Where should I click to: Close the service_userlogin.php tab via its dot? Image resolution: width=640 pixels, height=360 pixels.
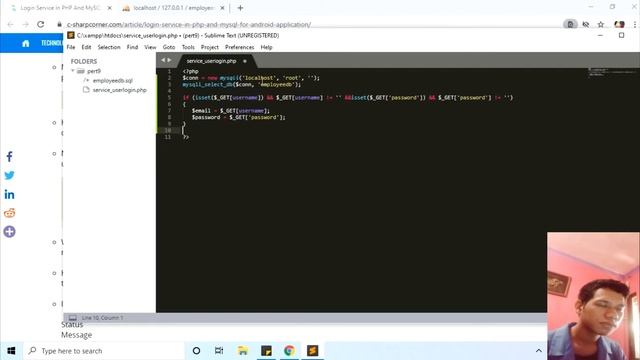pos(245,61)
